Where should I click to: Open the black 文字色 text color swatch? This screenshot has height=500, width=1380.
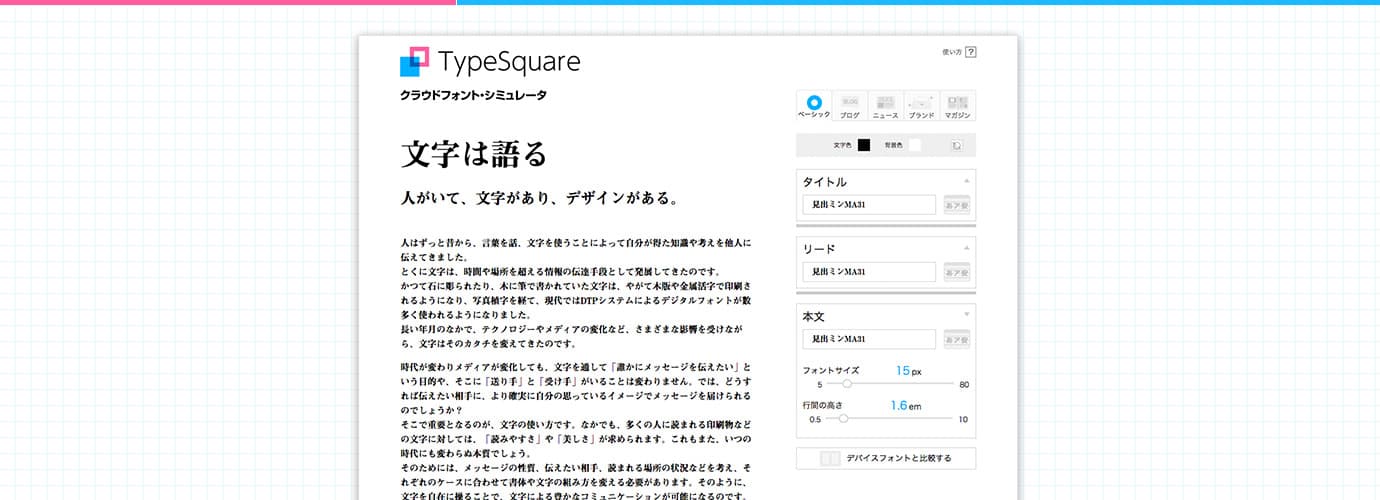pos(864,145)
